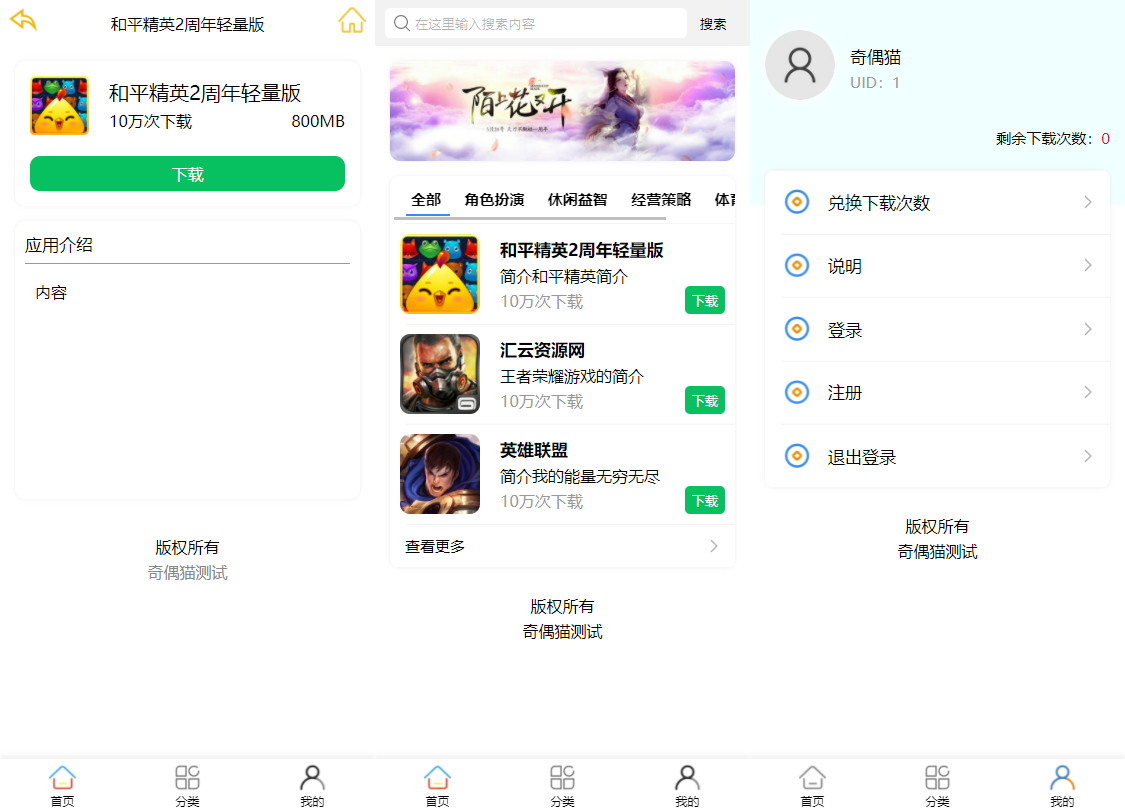Select the 经营策略 category tab
The image size is (1125, 812).
[661, 199]
